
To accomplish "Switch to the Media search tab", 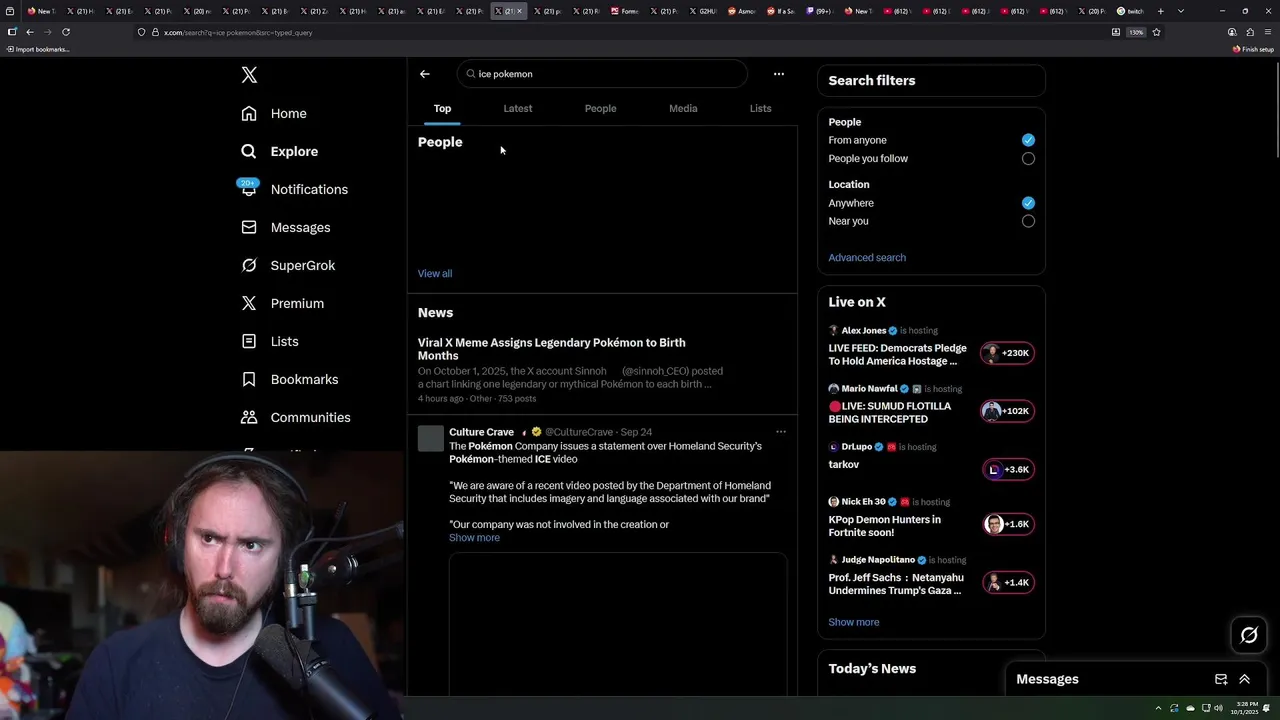I will coord(683,108).
